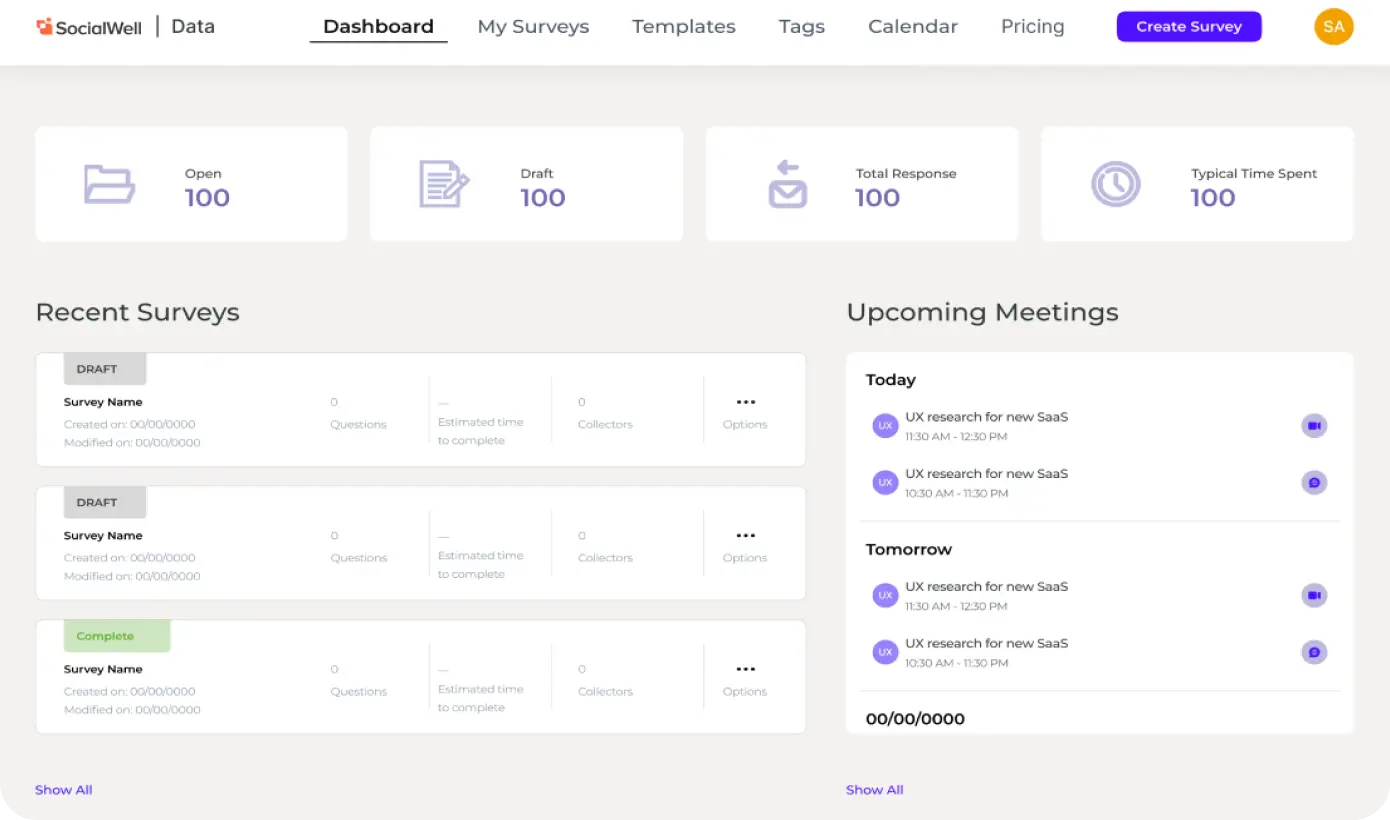Click chat icon for Today's 10:30 AM meeting
This screenshot has width=1390, height=820.
(x=1314, y=483)
